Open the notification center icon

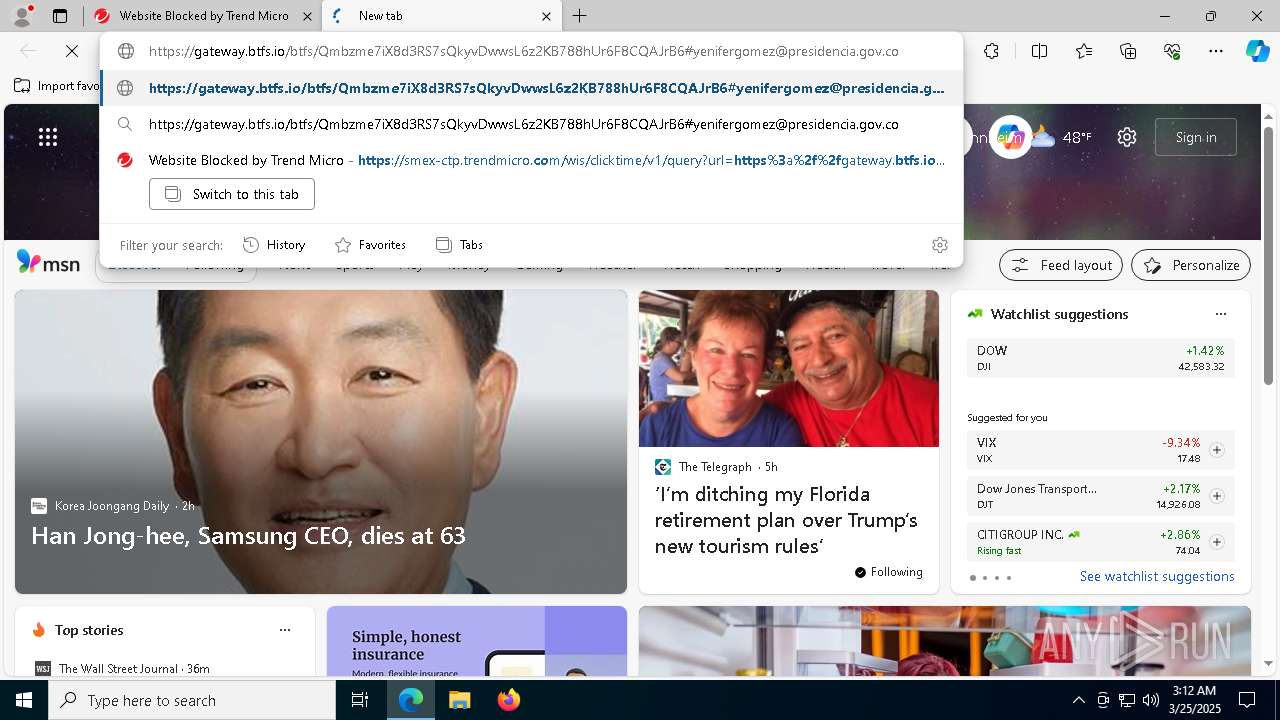[1247, 700]
